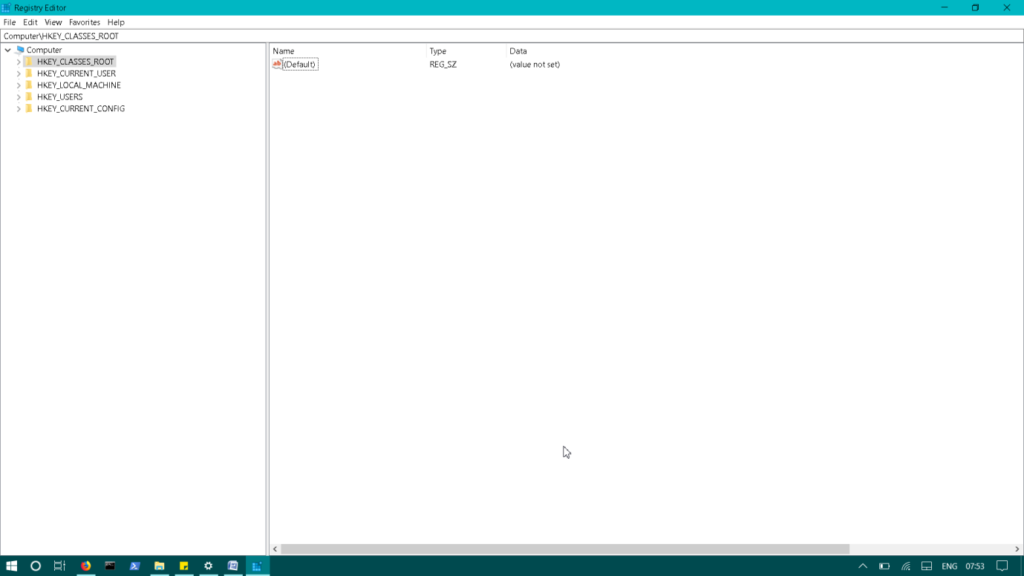Open Command Prompt from the taskbar
The image size is (1024, 576).
coord(110,566)
